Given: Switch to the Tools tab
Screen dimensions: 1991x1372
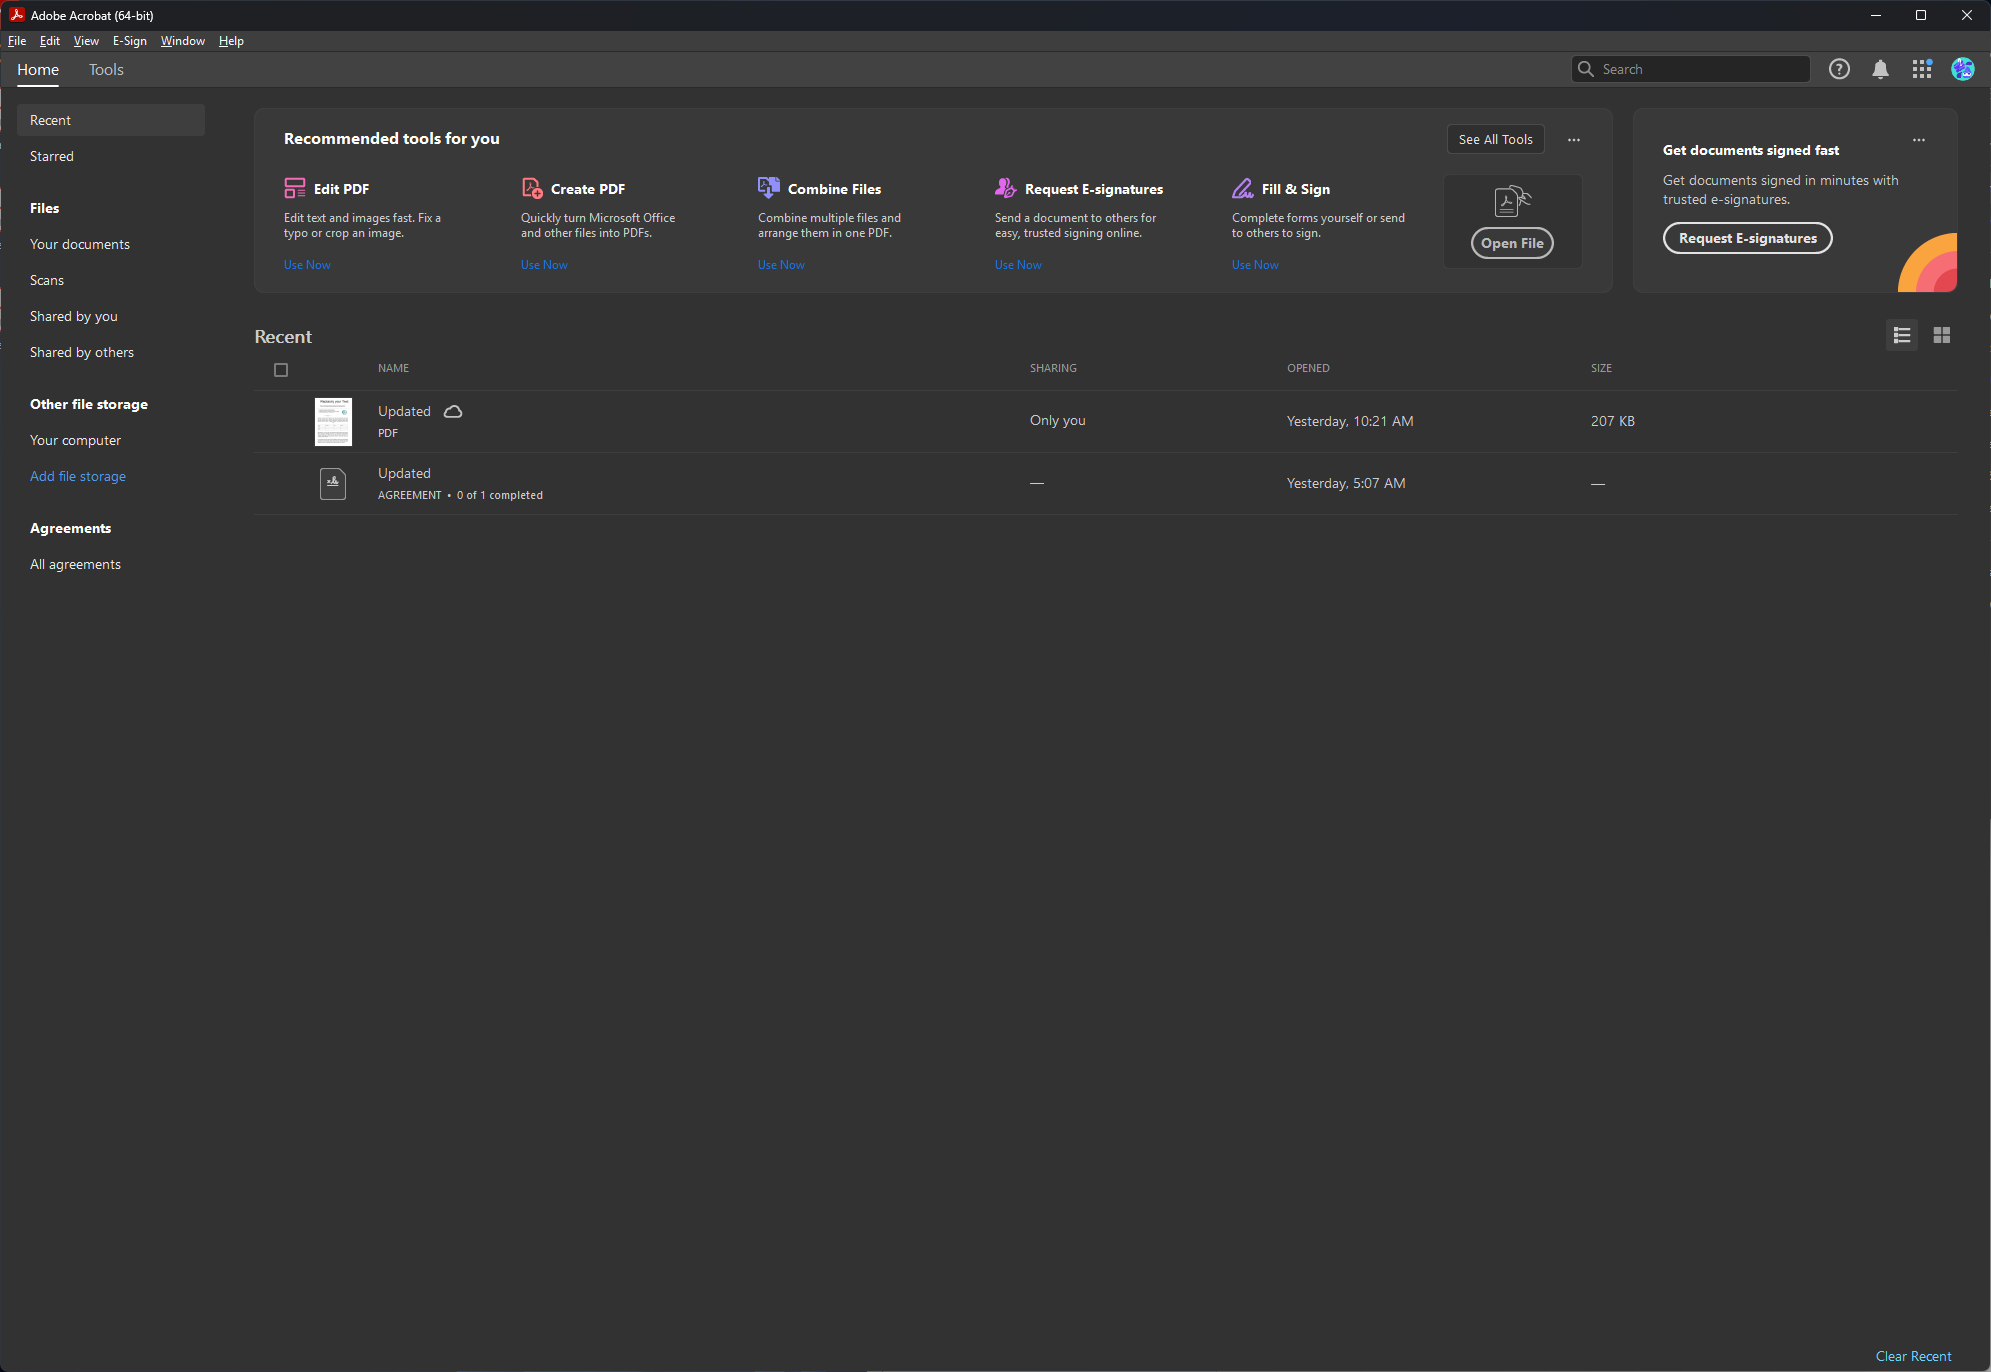Looking at the screenshot, I should tap(106, 70).
